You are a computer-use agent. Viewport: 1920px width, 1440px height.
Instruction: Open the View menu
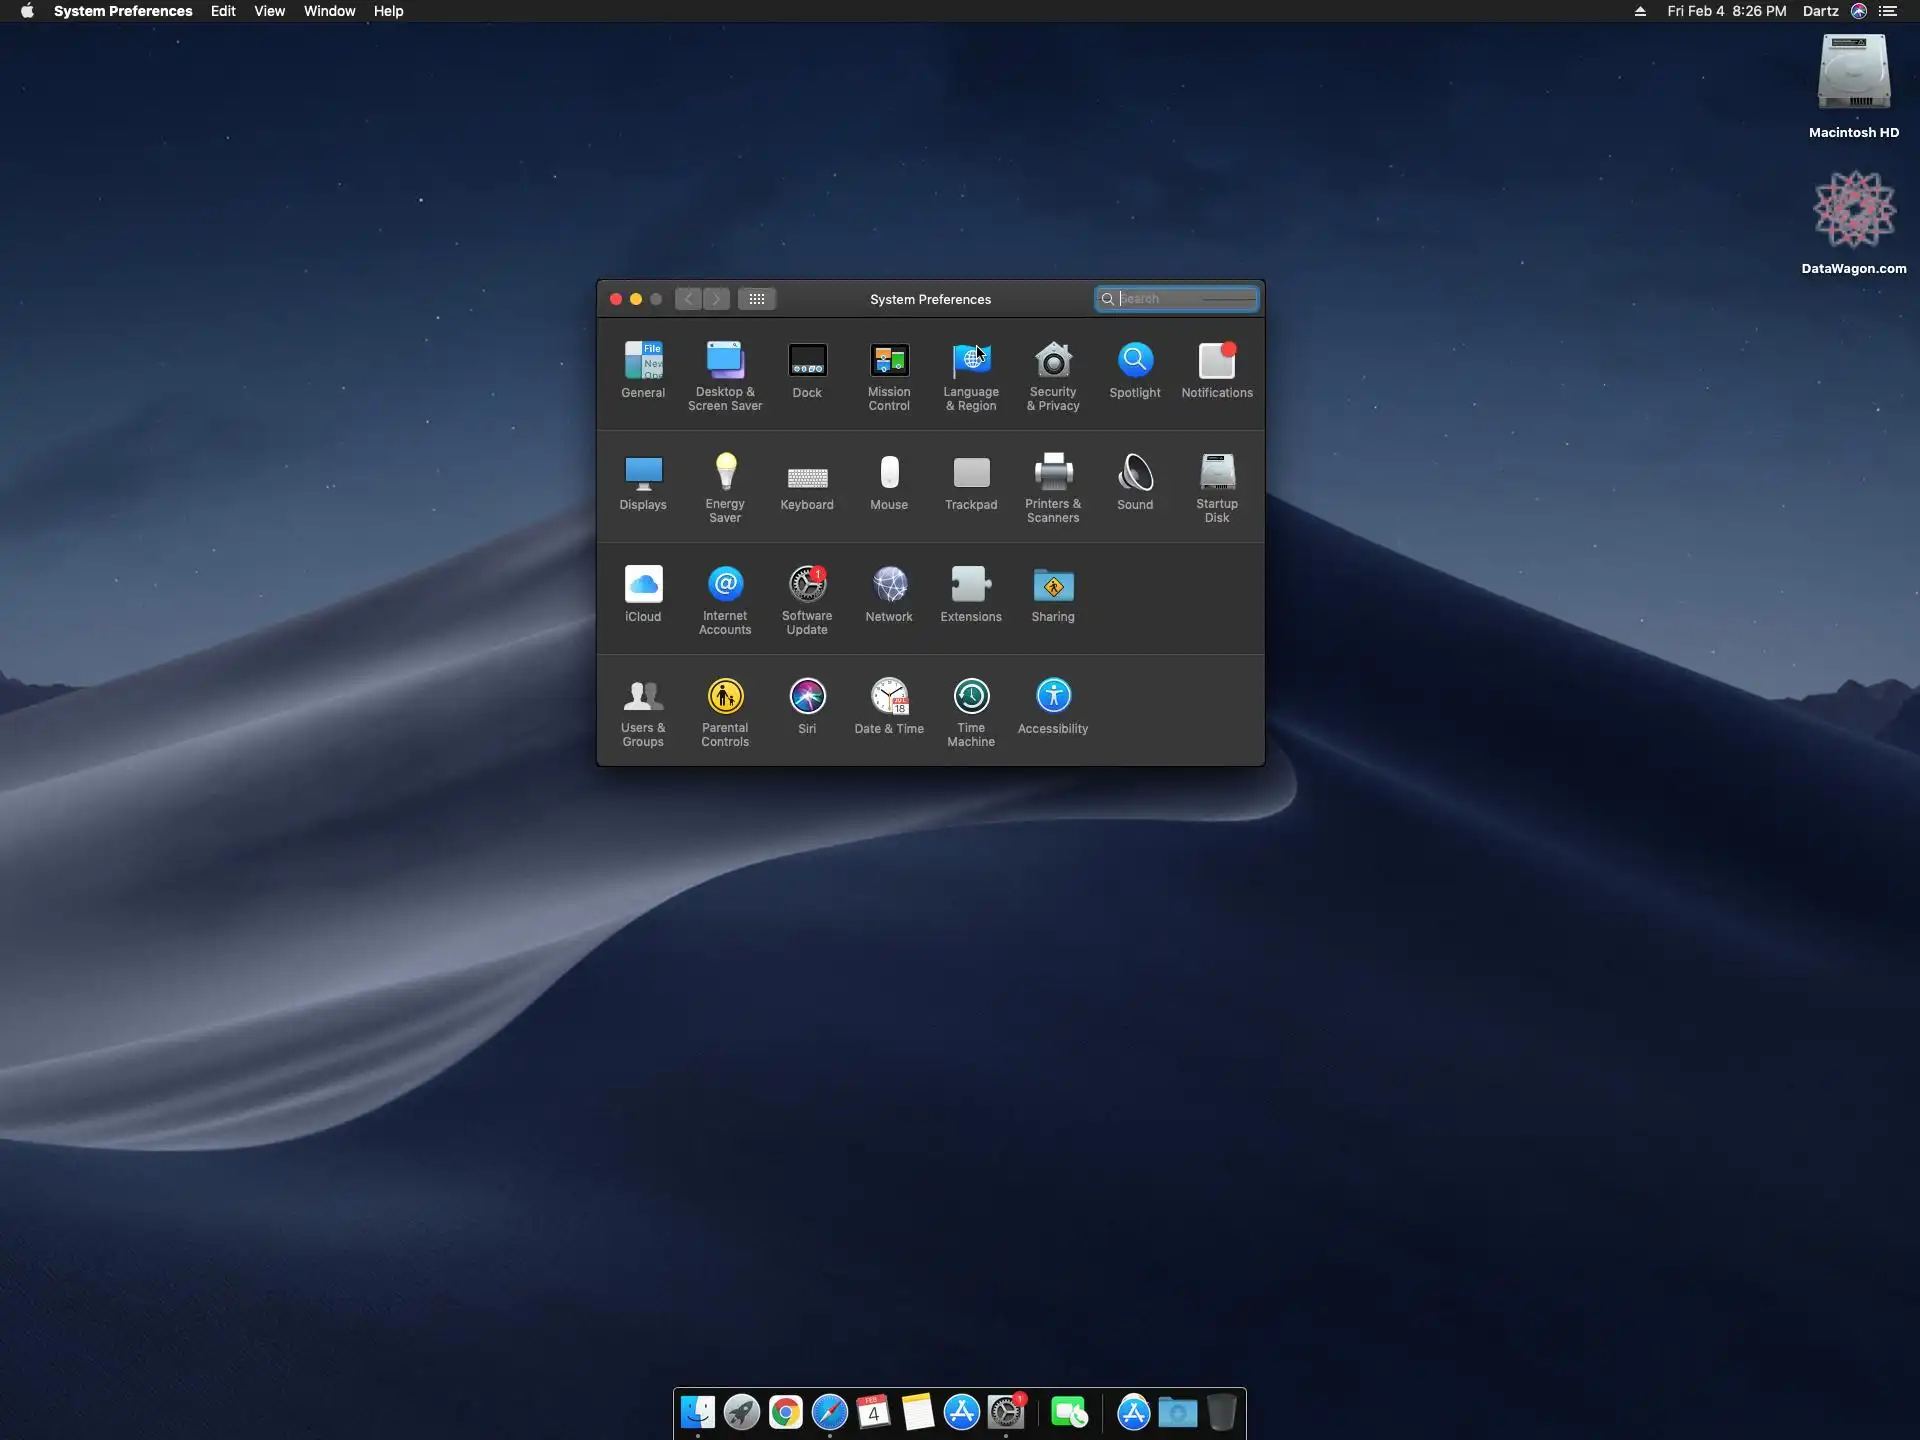click(x=269, y=11)
